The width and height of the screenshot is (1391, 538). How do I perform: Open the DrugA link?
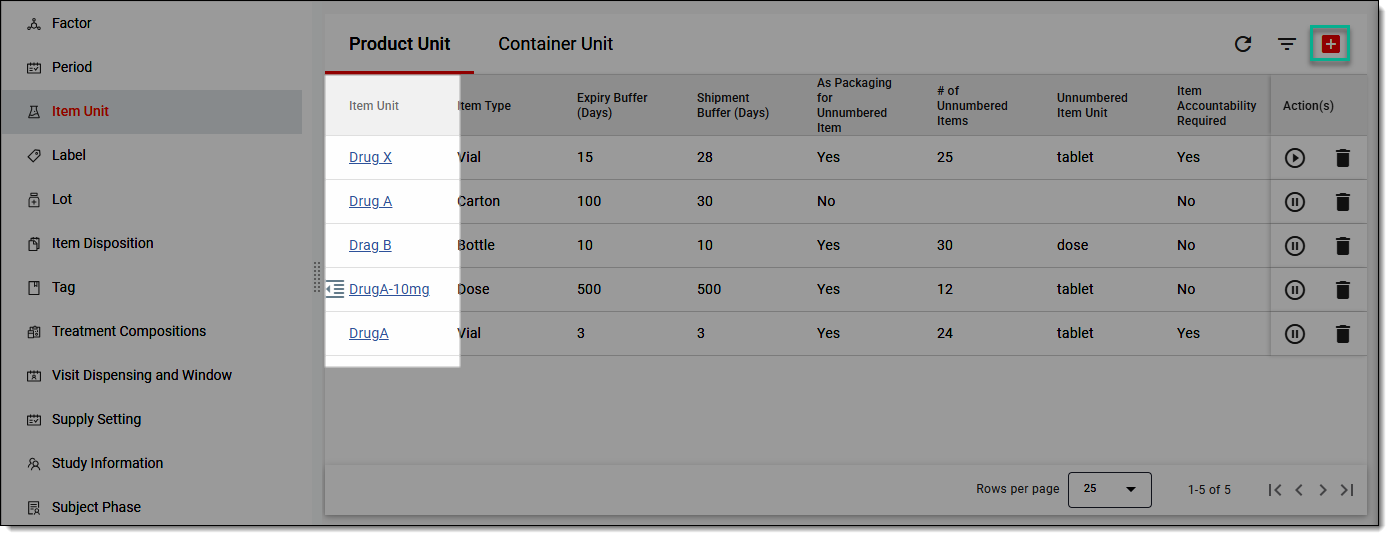pos(368,333)
